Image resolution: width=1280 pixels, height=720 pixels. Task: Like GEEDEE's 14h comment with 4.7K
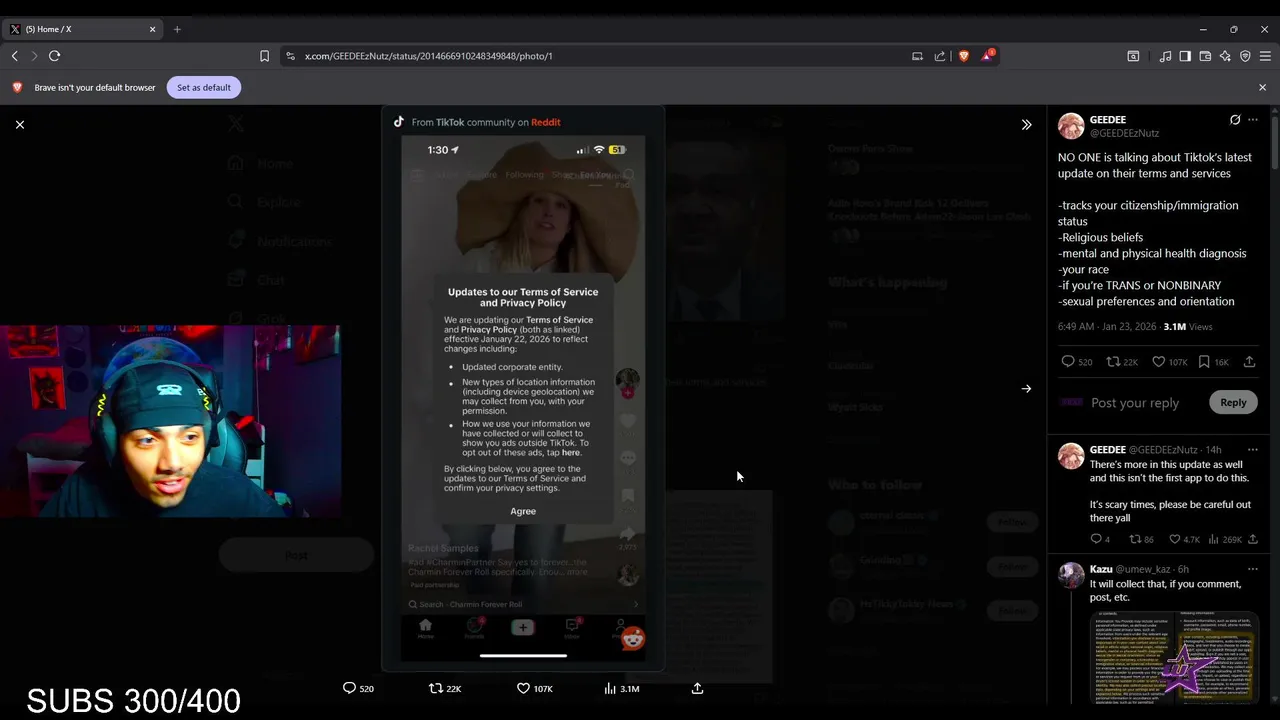tap(1185, 540)
